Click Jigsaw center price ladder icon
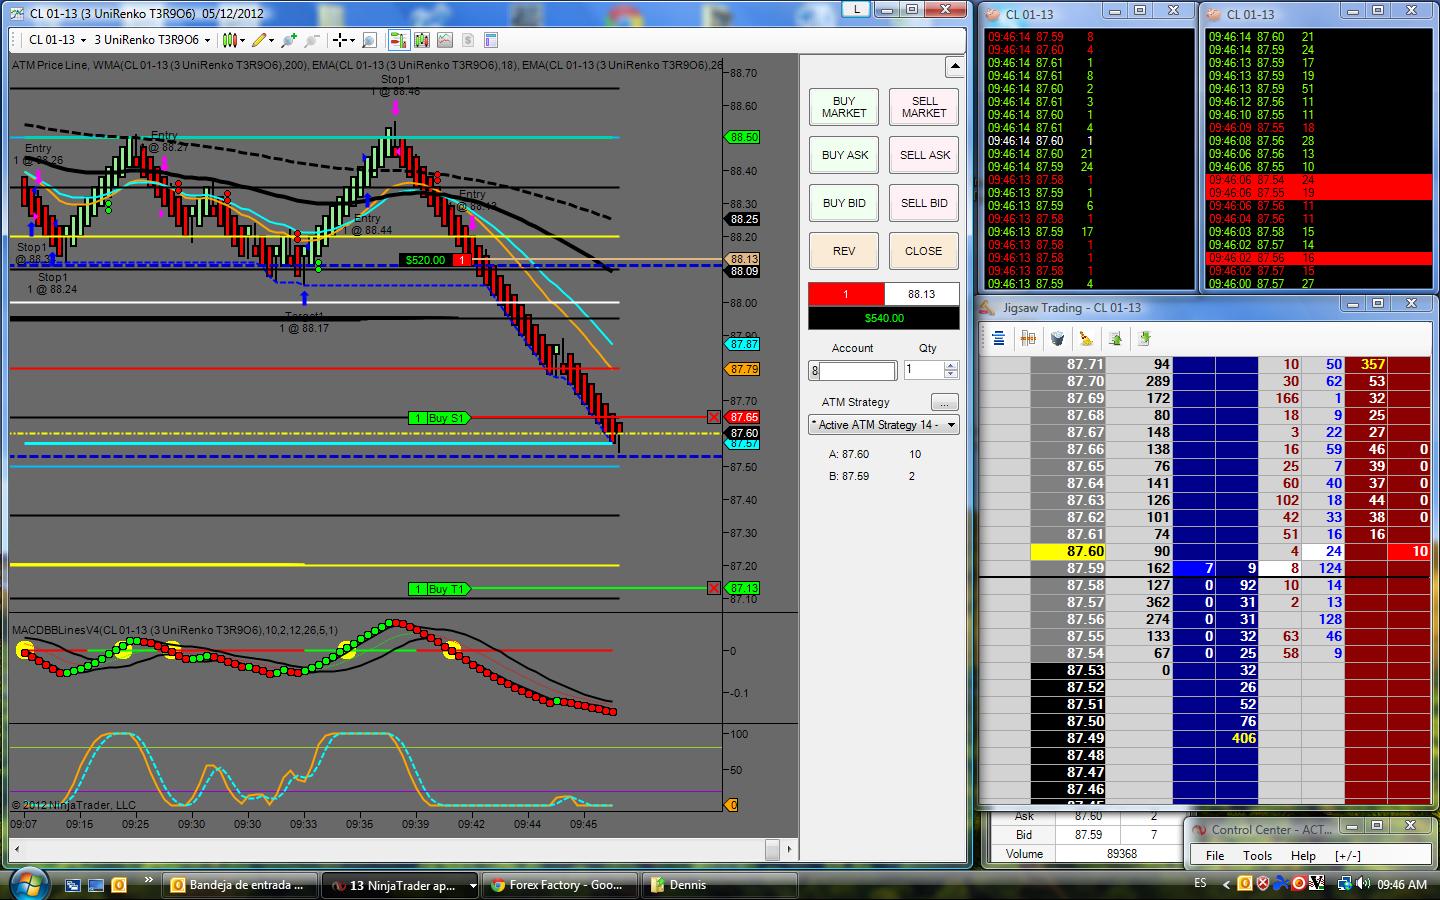The image size is (1440, 900). point(998,338)
